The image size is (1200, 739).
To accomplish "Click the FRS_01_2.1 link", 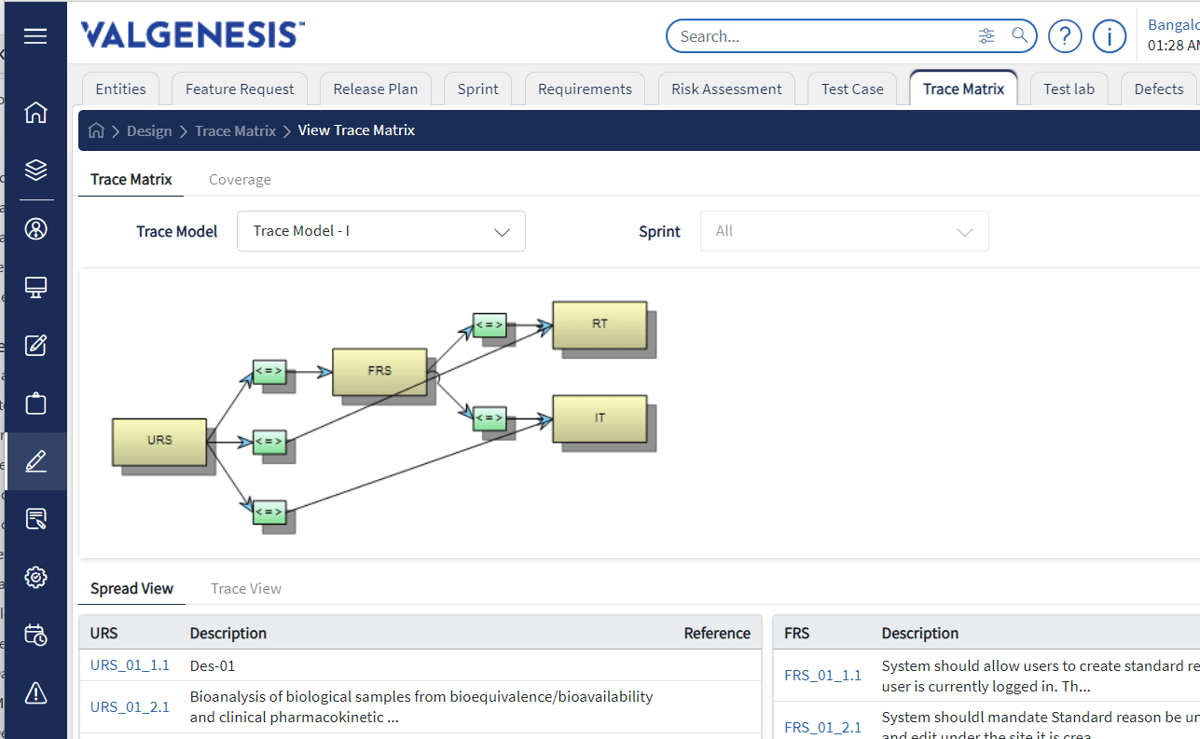I will pos(822,726).
